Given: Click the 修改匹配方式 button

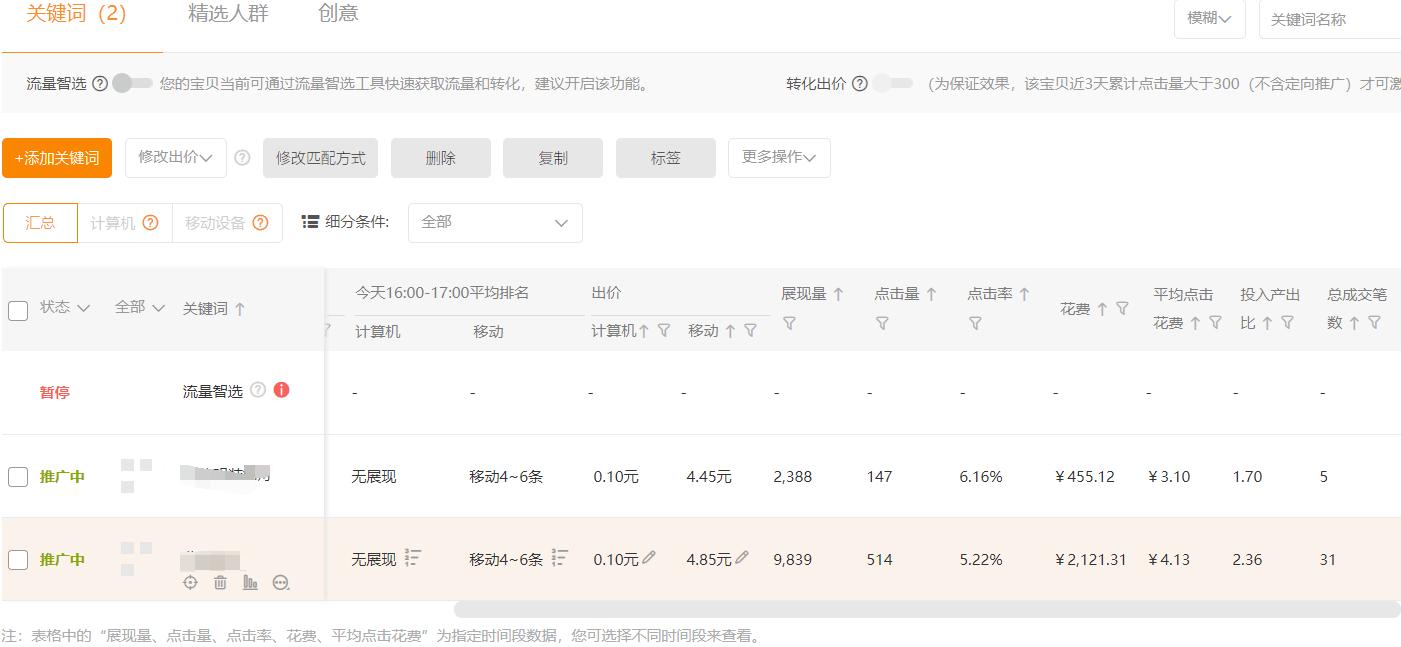Looking at the screenshot, I should [x=320, y=157].
